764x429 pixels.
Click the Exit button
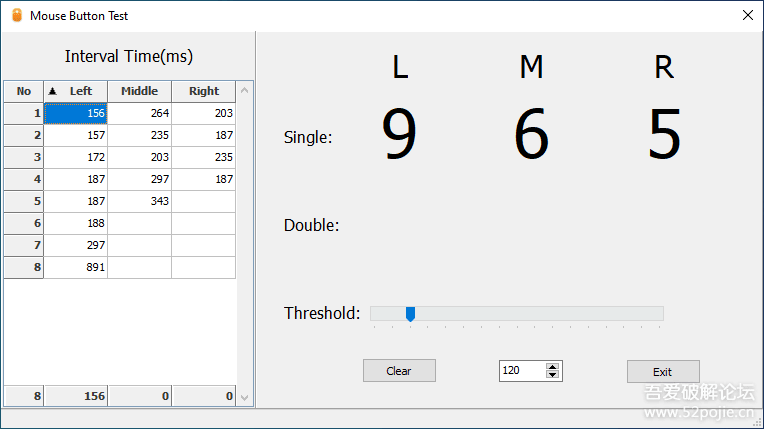tap(663, 372)
